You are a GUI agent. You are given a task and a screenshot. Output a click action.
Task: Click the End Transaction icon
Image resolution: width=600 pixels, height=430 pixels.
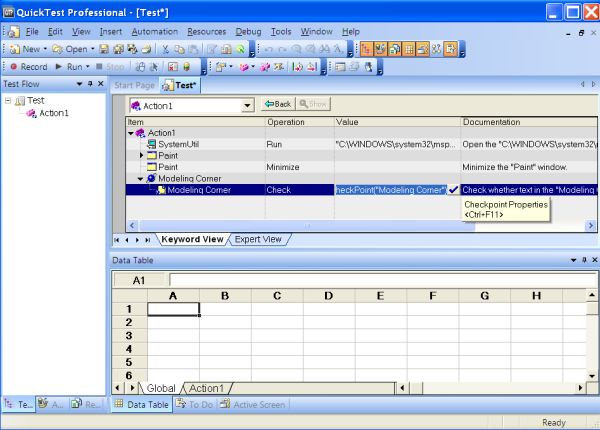312,67
